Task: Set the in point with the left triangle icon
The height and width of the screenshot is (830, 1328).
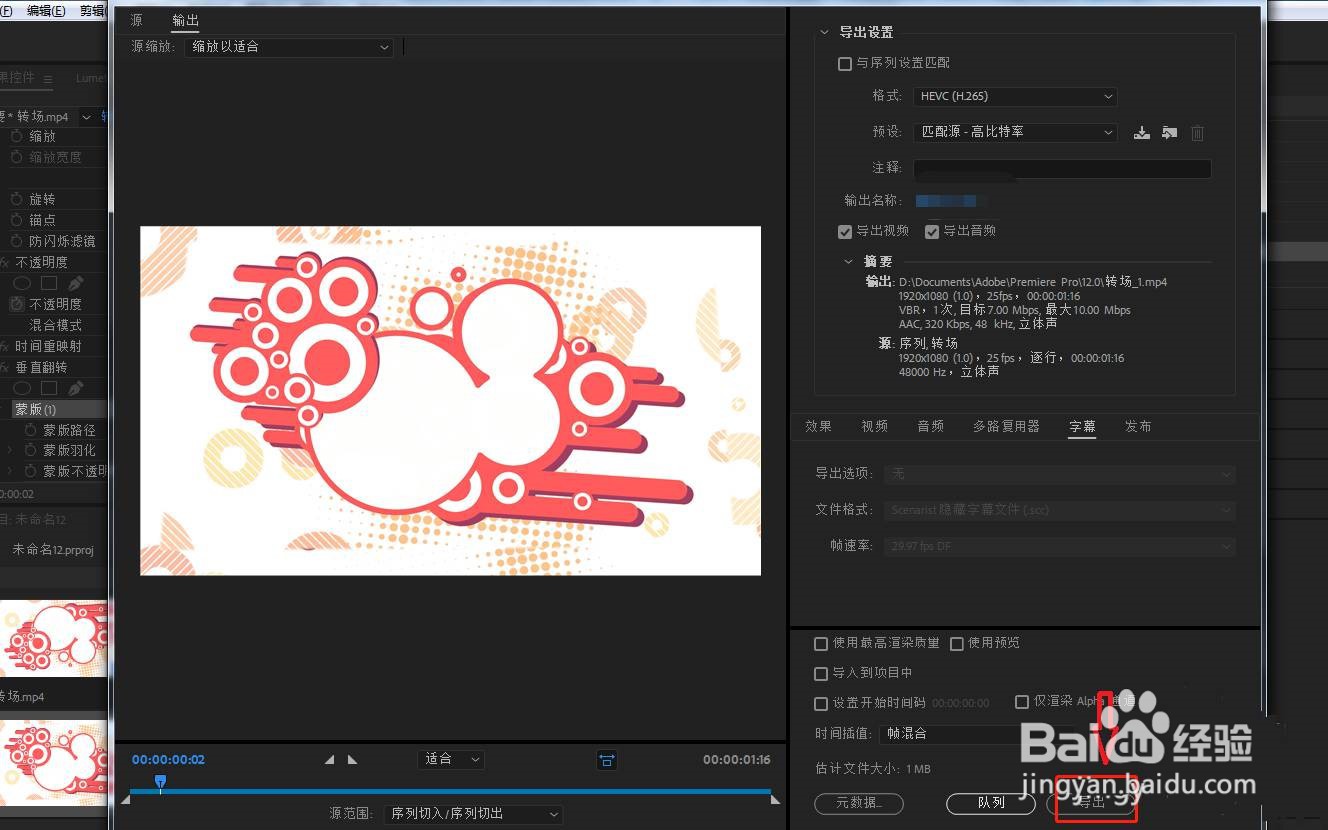Action: (x=330, y=760)
